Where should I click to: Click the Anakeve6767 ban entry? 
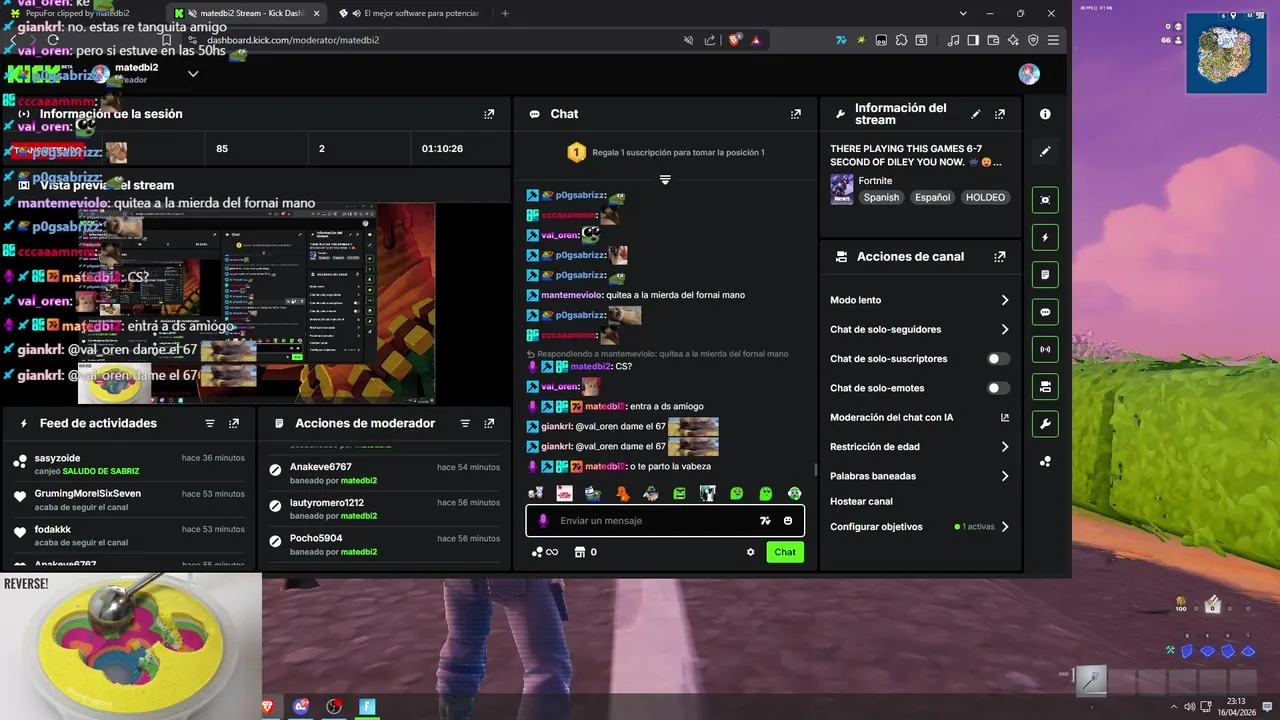pyautogui.click(x=384, y=474)
